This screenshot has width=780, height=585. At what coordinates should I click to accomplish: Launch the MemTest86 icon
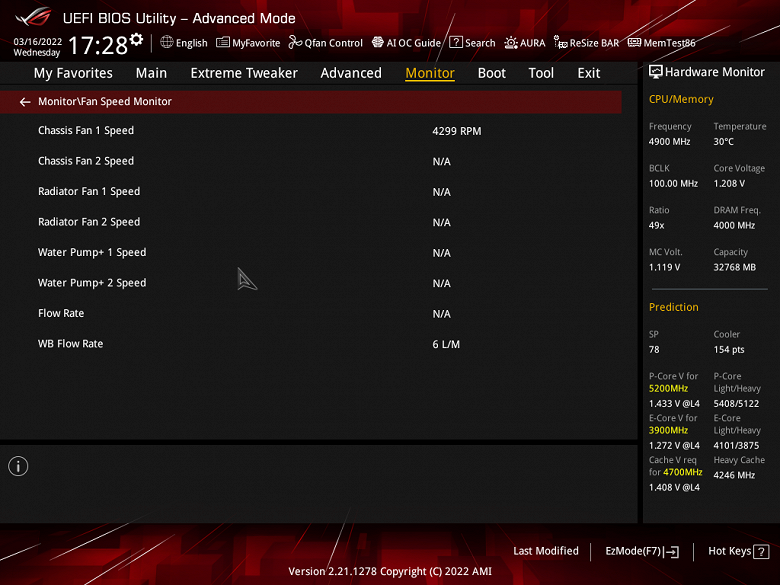pyautogui.click(x=634, y=42)
